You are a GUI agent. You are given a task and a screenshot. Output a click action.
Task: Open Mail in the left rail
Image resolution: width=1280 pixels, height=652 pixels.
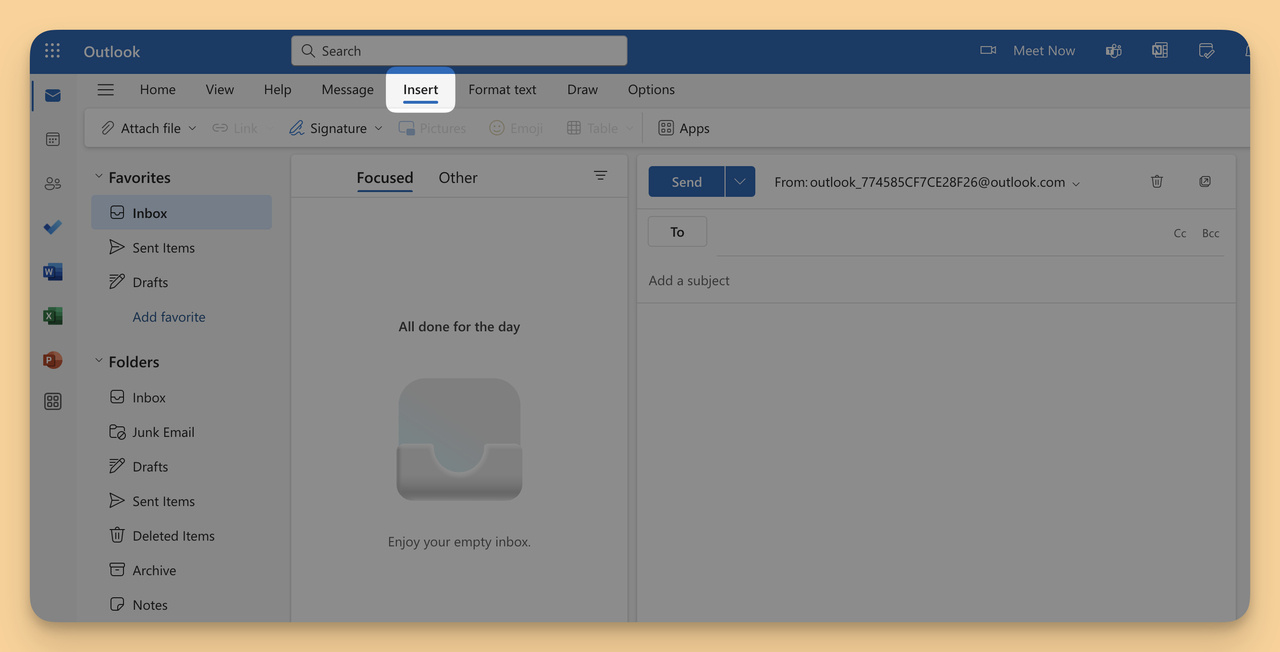pyautogui.click(x=53, y=96)
